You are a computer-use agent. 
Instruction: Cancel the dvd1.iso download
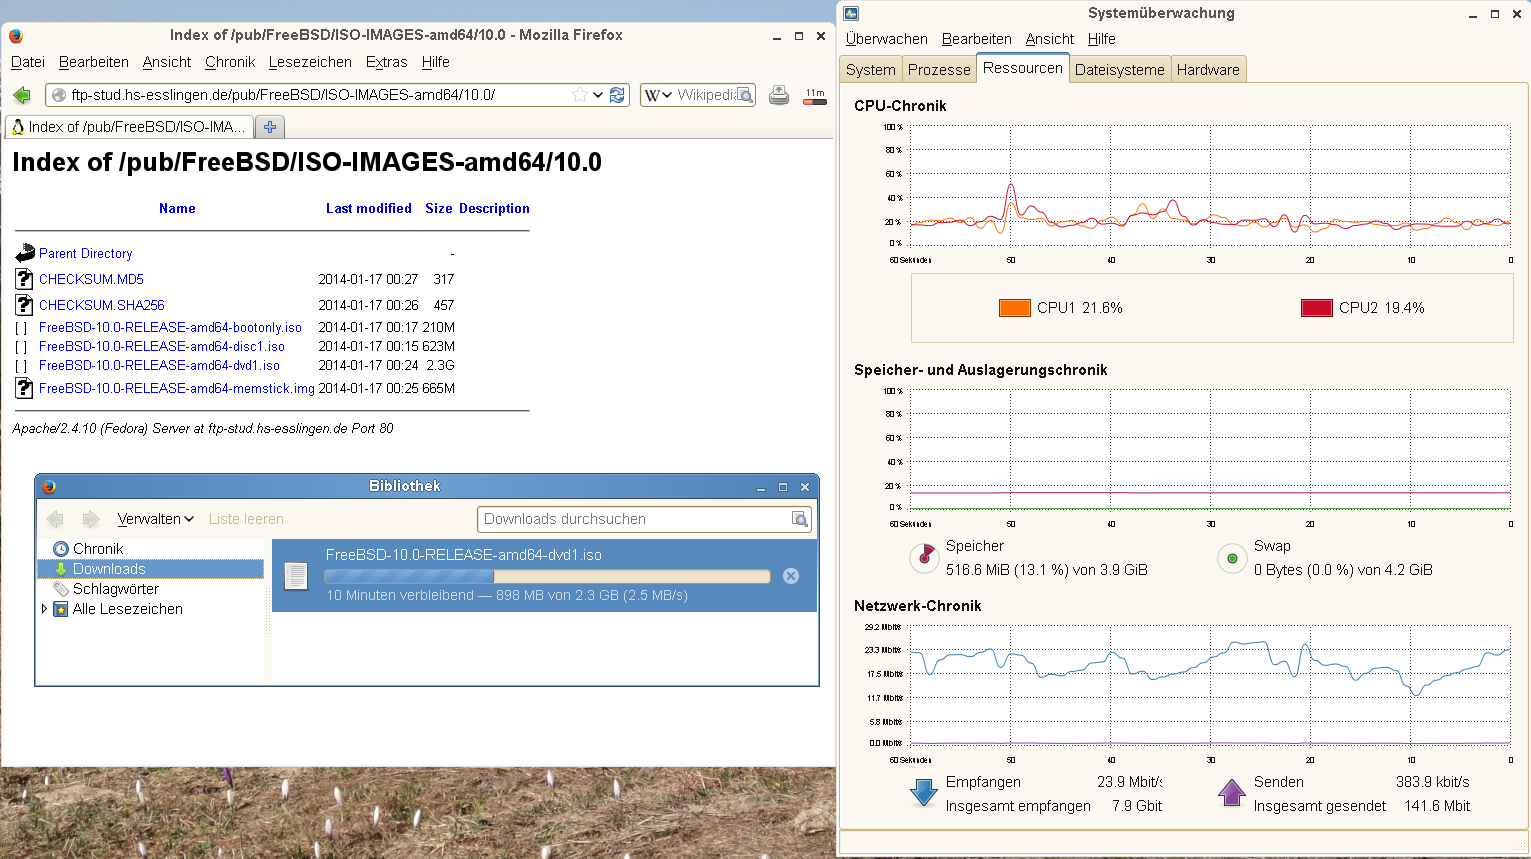791,576
